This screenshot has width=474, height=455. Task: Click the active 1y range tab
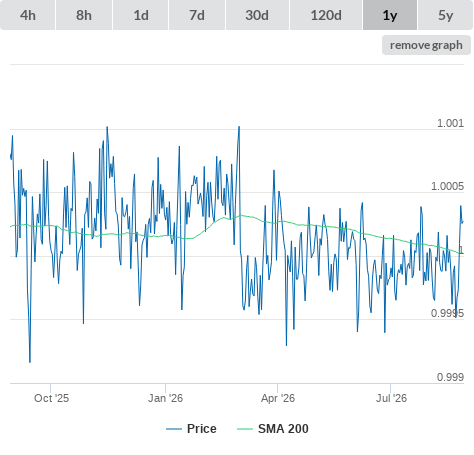pyautogui.click(x=390, y=15)
